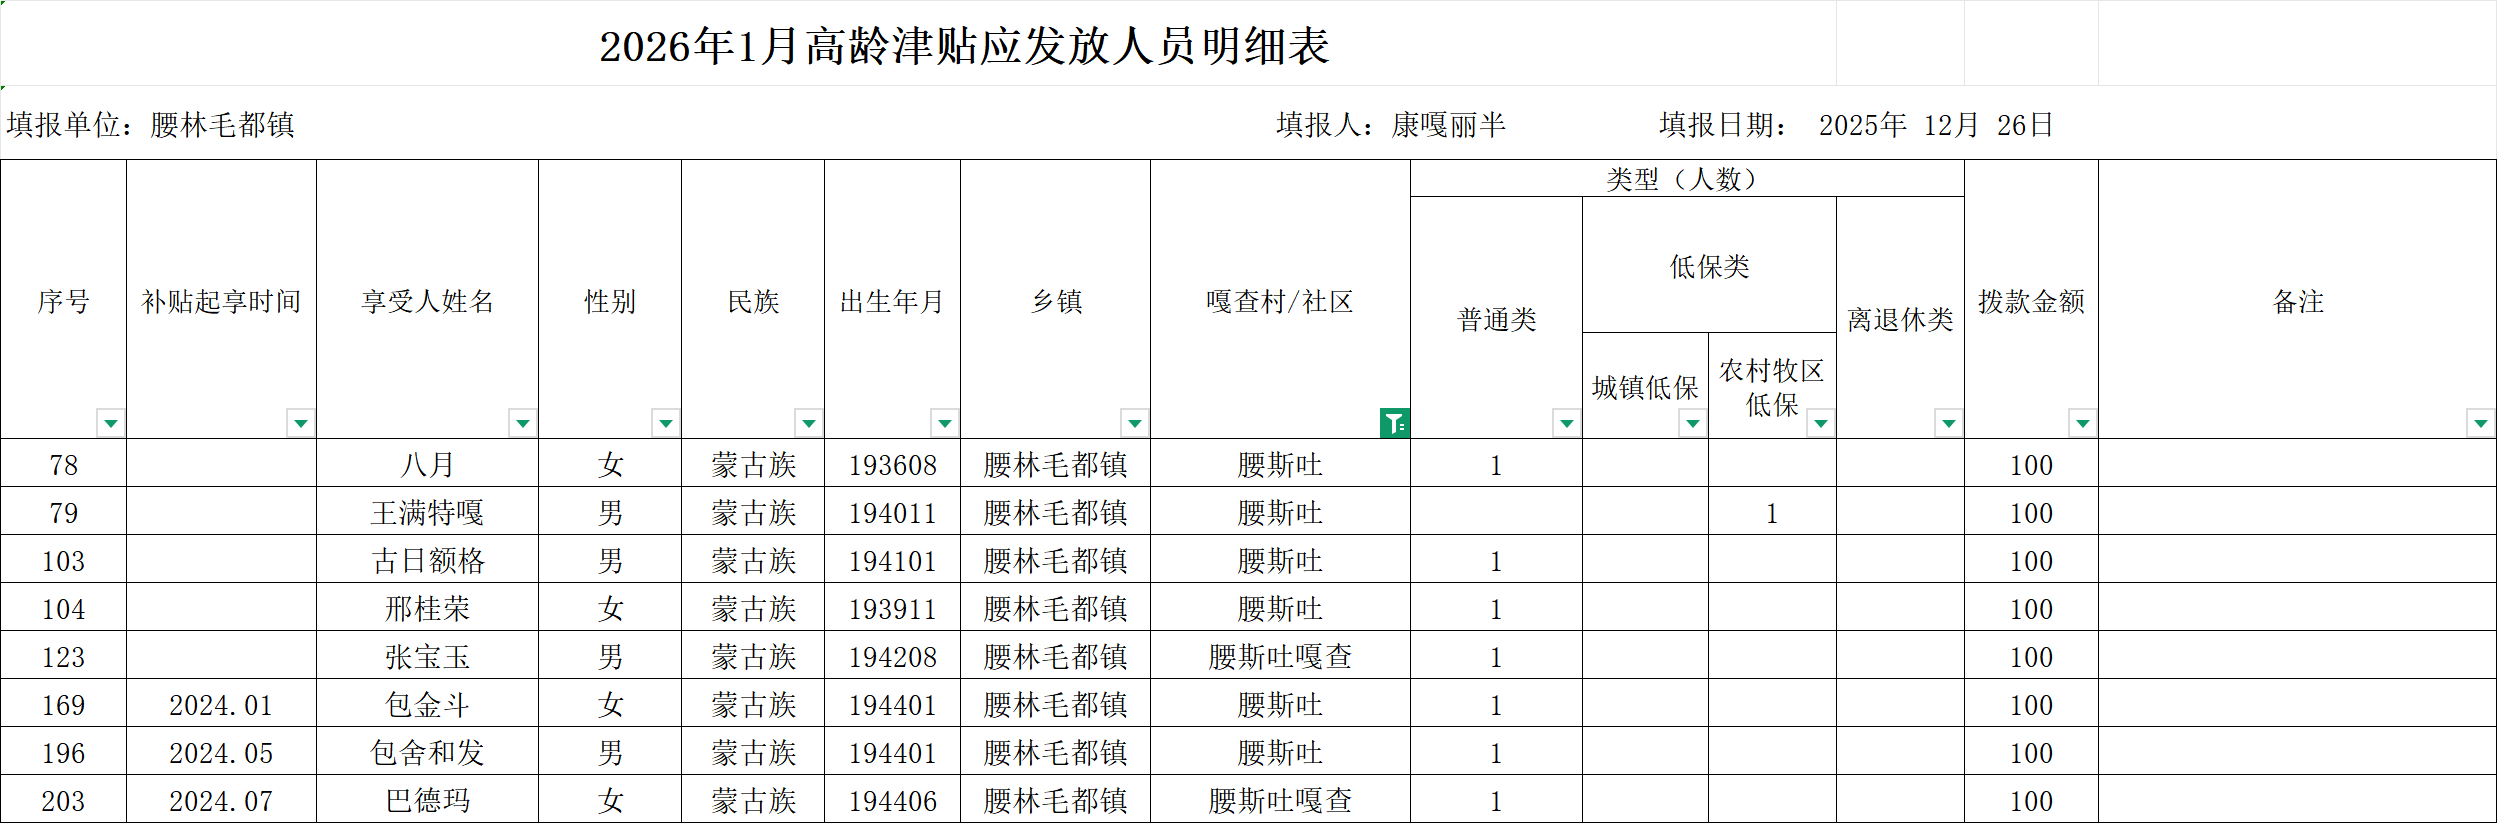Select birth date cell 194406

point(892,801)
